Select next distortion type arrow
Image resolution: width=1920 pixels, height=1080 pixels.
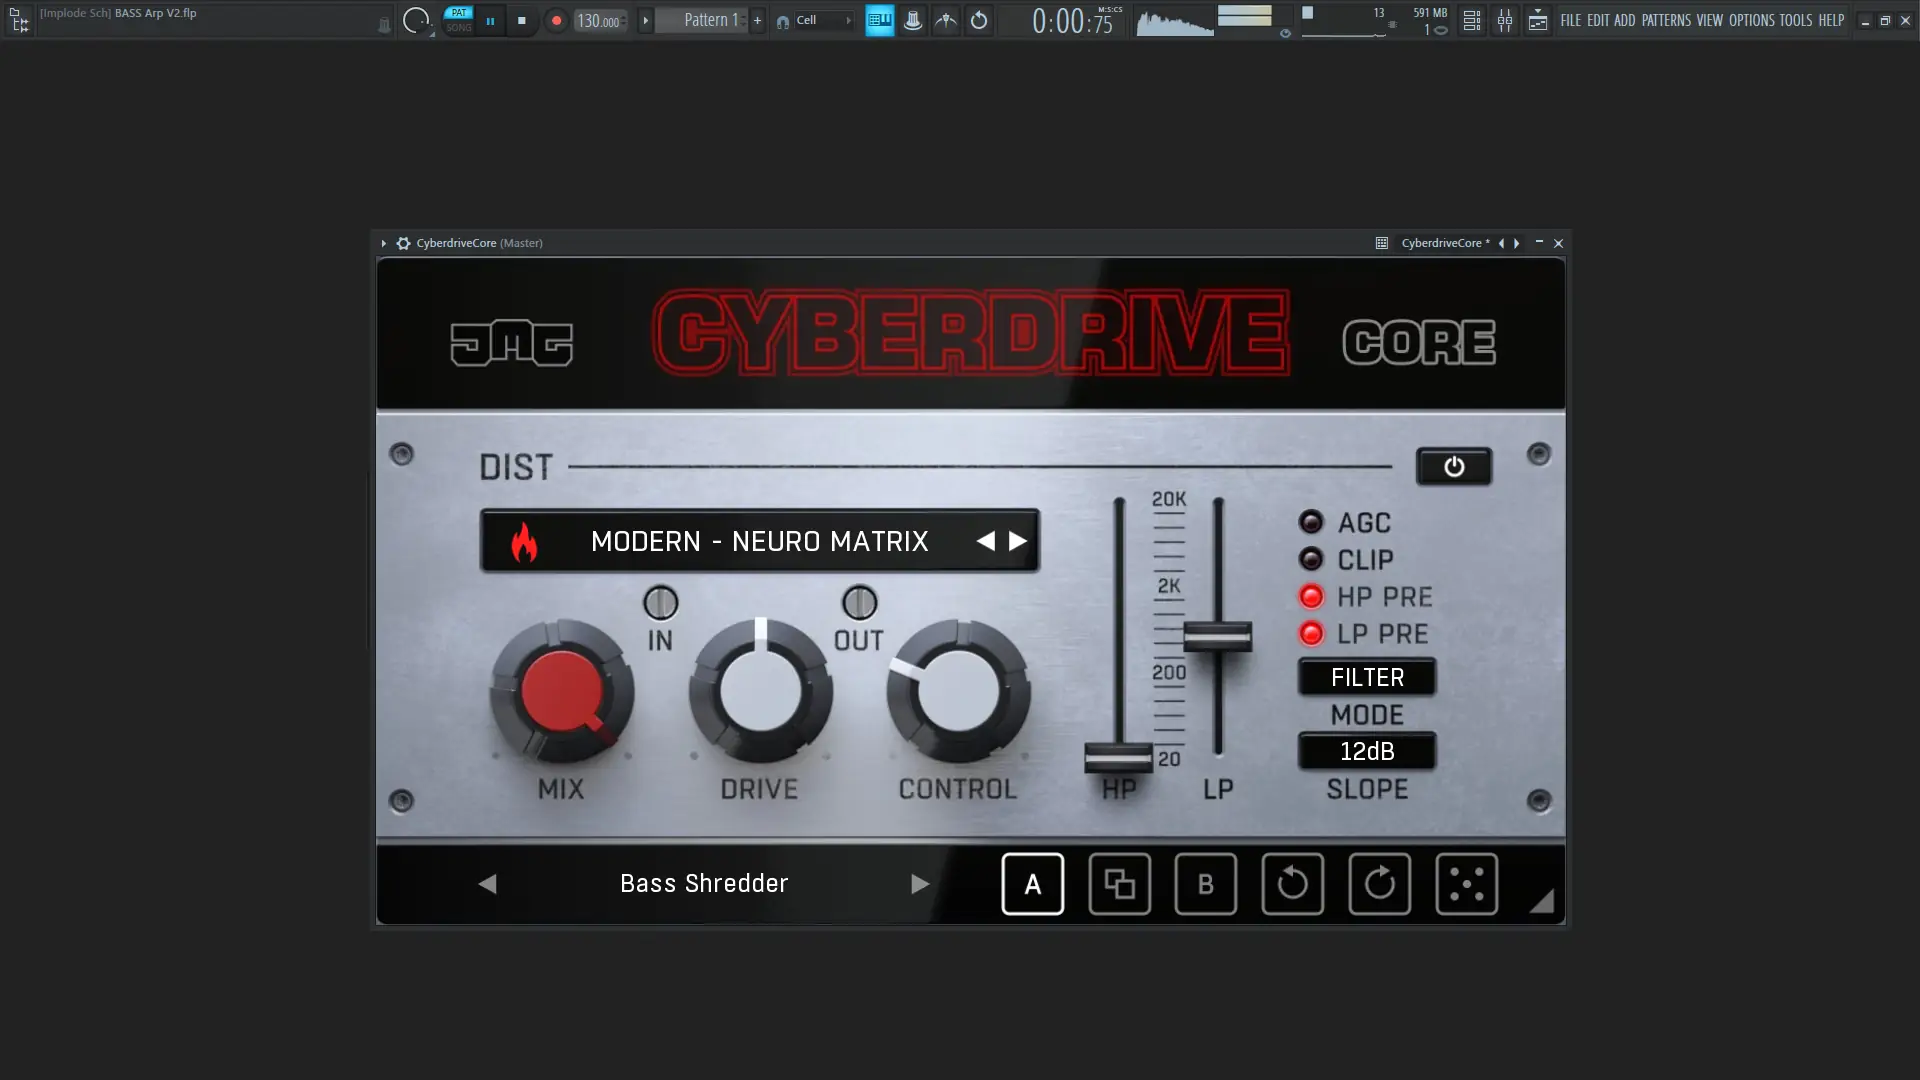tap(1018, 541)
